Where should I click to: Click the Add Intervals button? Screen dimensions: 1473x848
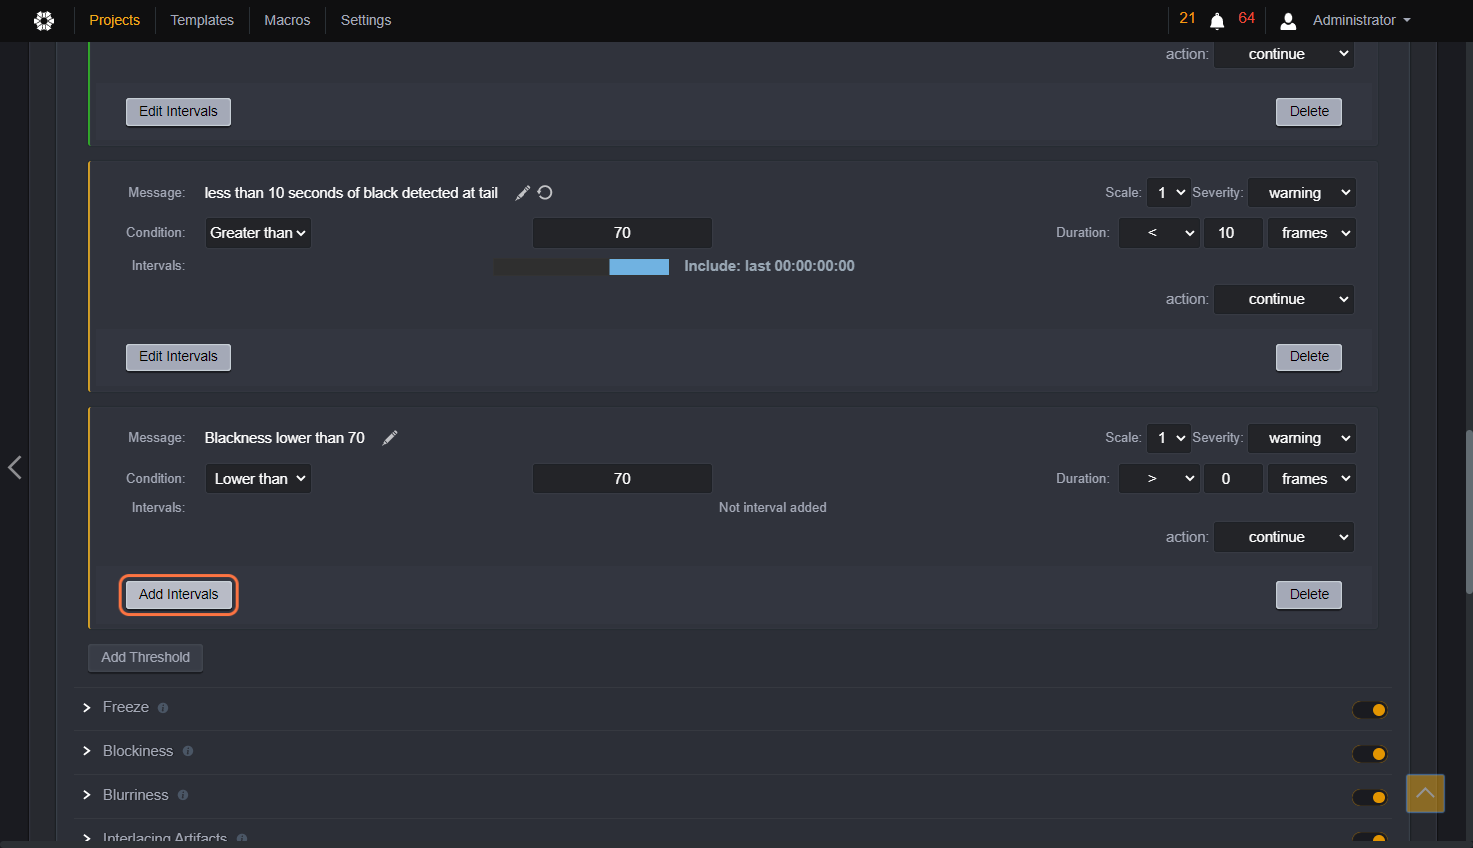click(x=179, y=595)
